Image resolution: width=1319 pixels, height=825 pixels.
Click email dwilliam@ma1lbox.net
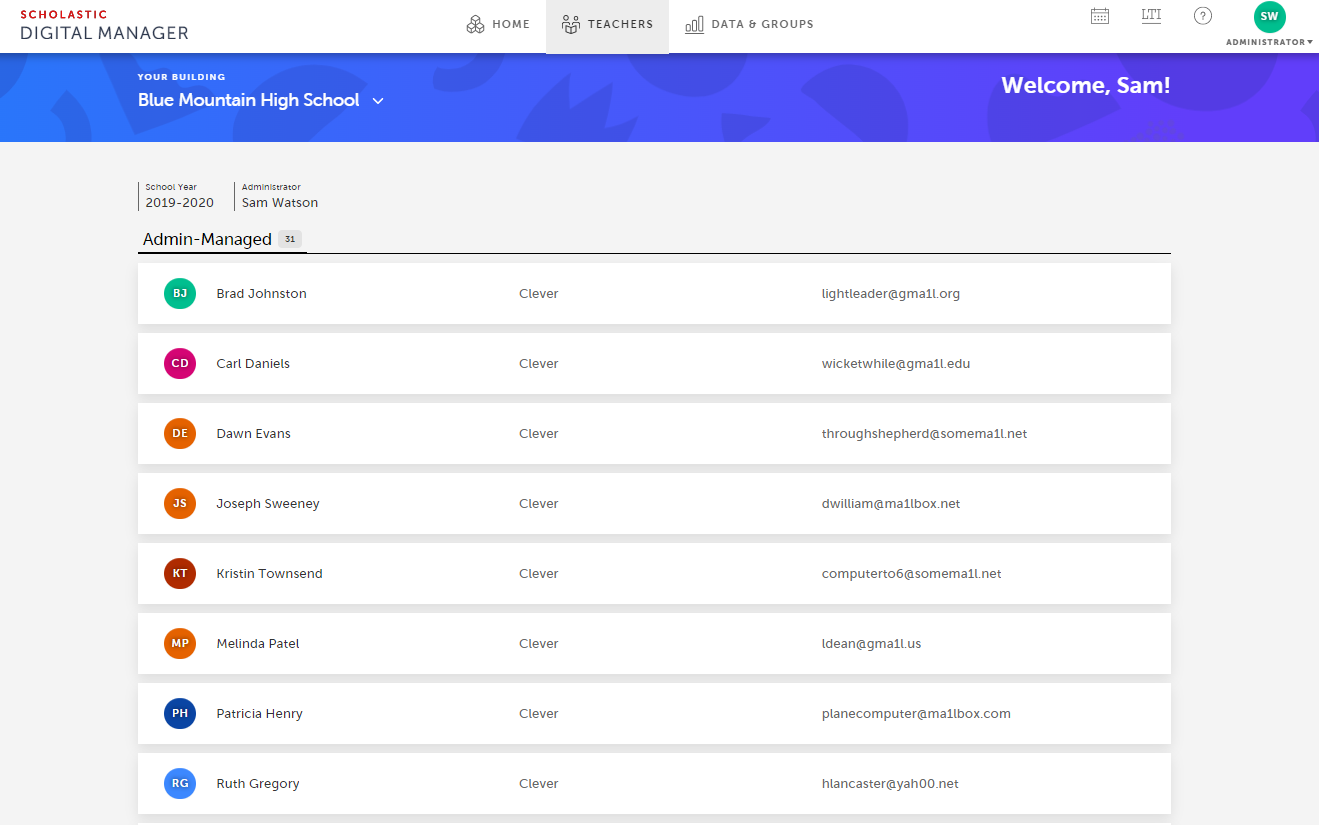891,504
